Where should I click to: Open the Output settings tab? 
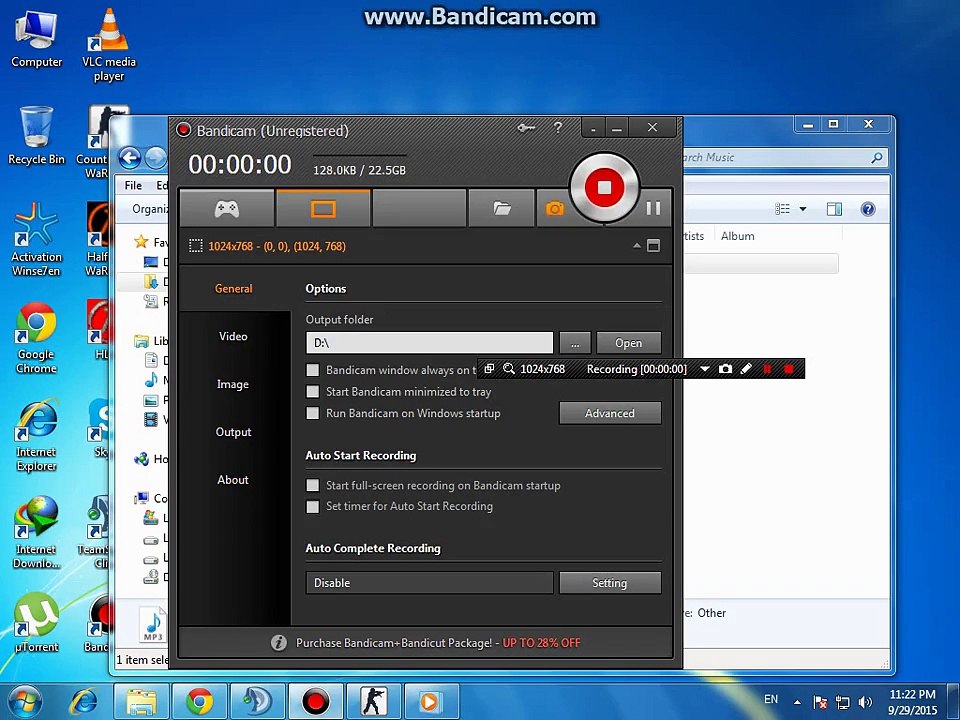point(233,432)
